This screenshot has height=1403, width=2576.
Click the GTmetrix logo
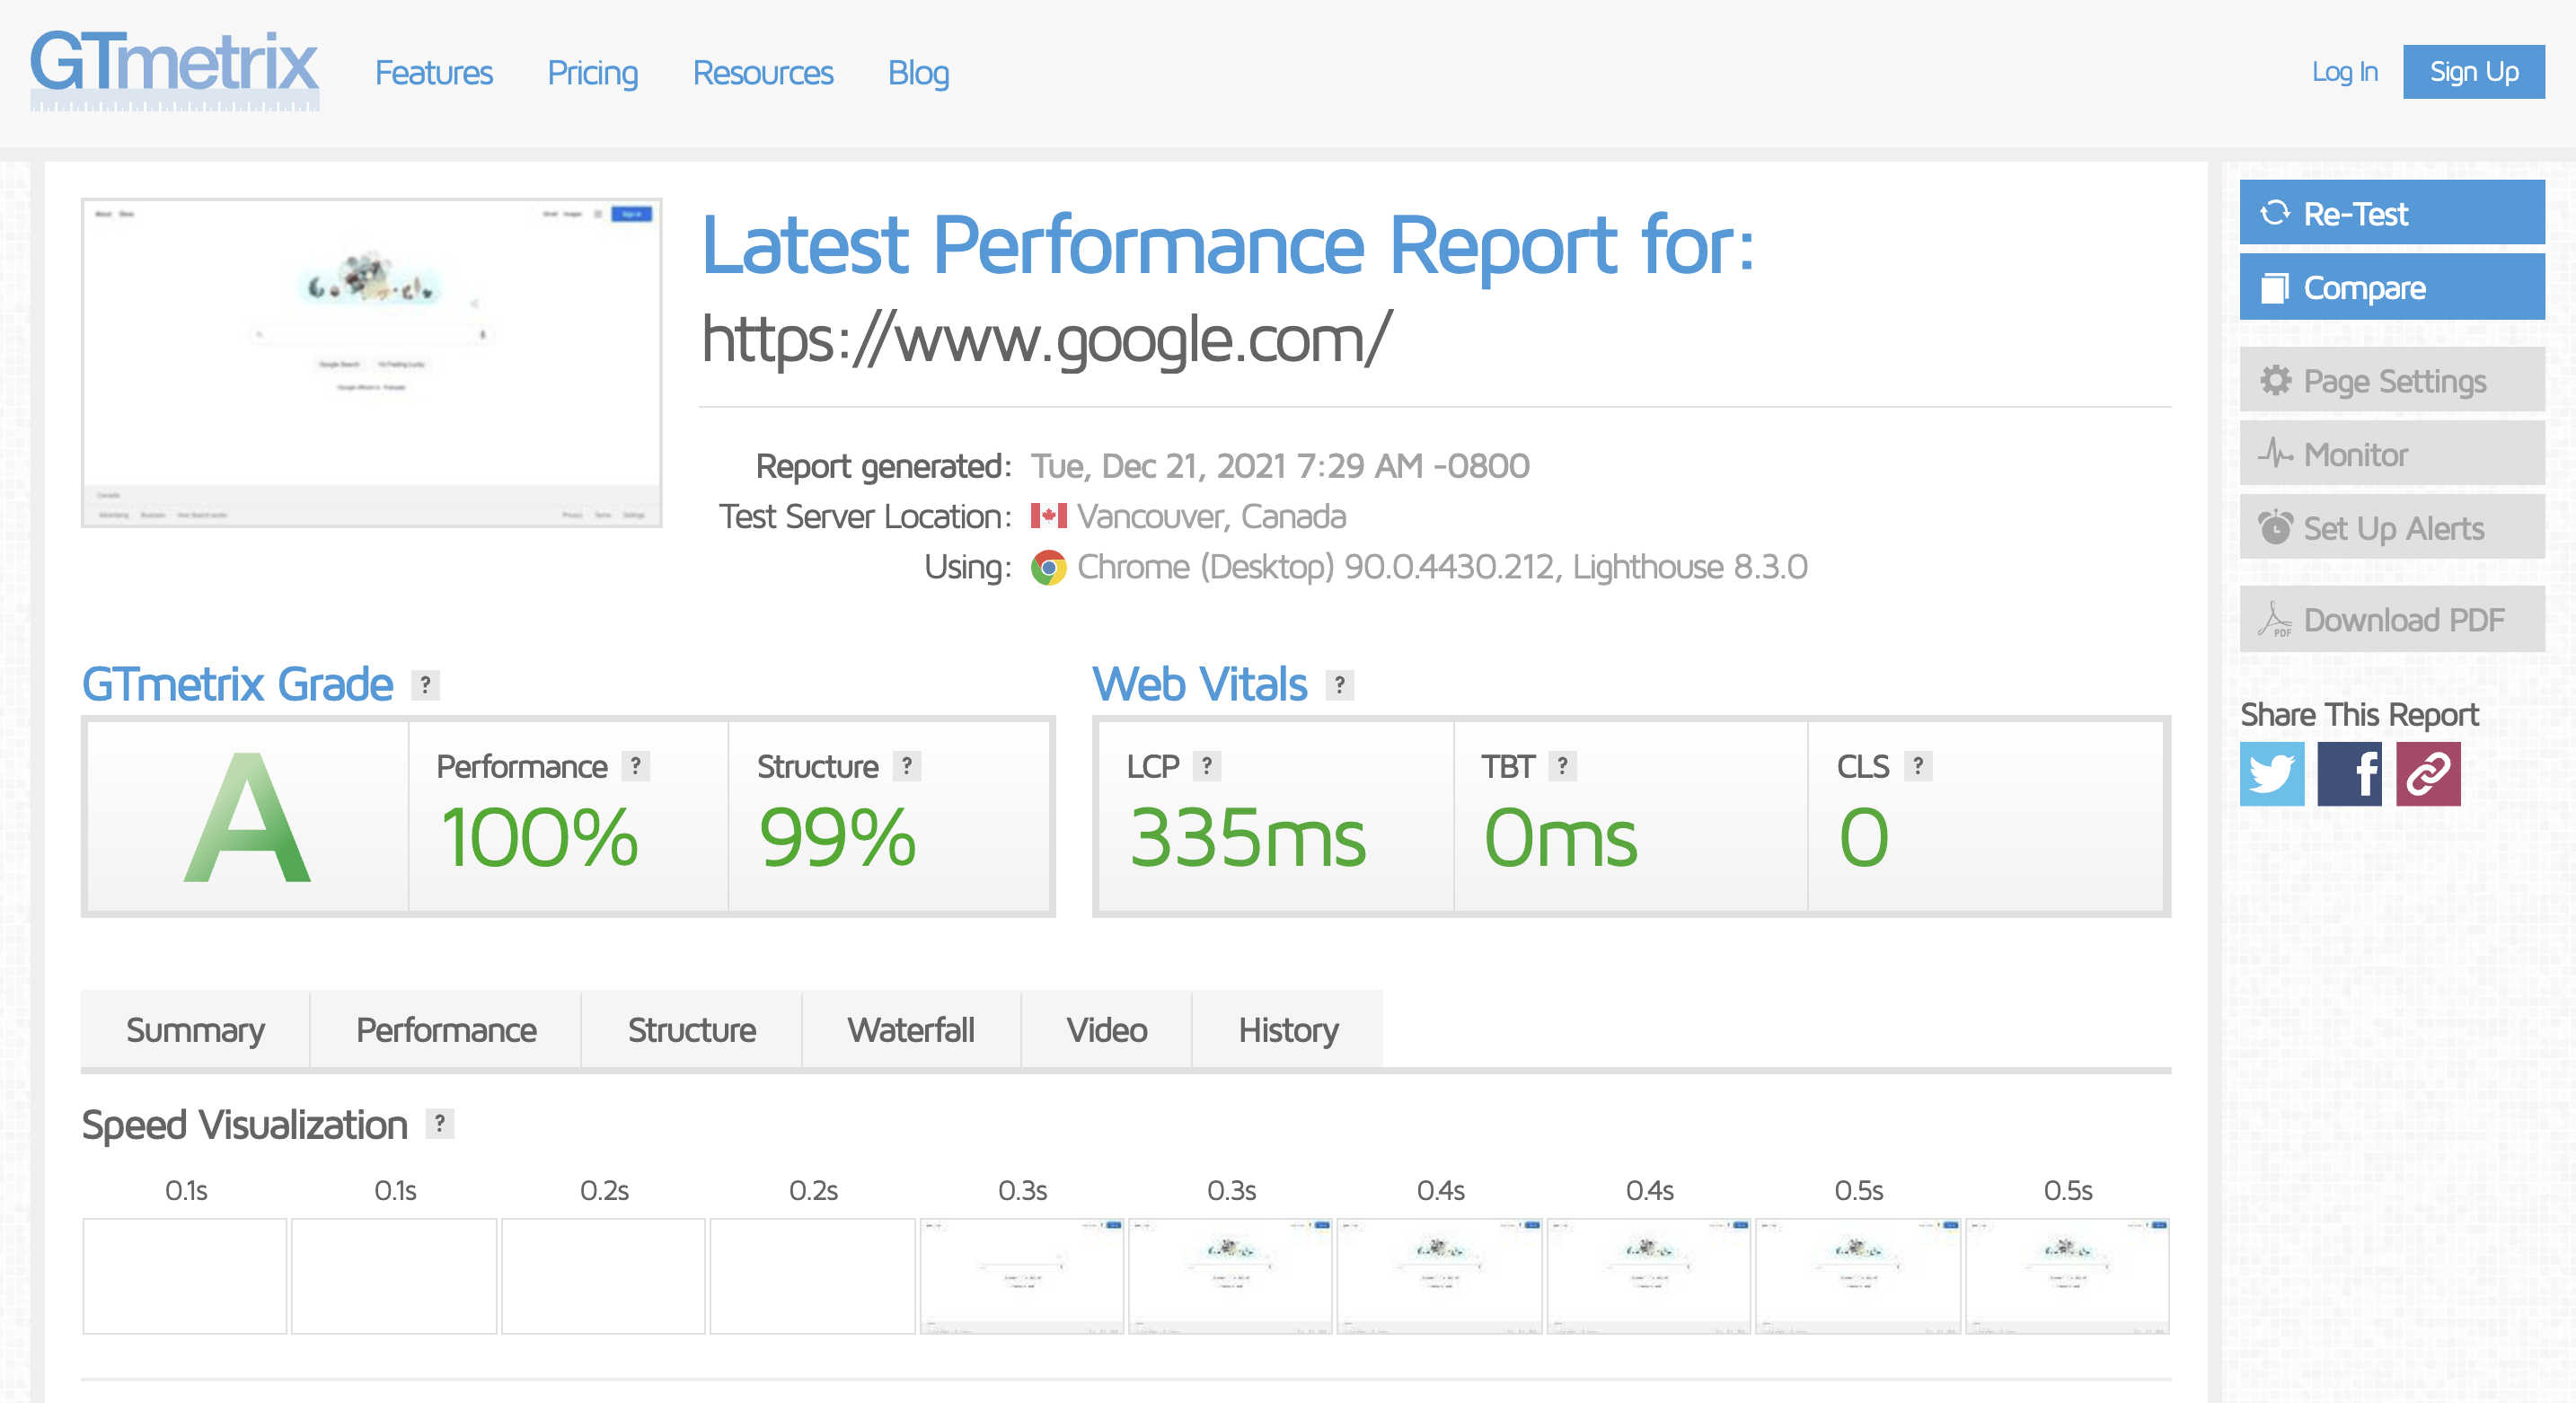174,70
